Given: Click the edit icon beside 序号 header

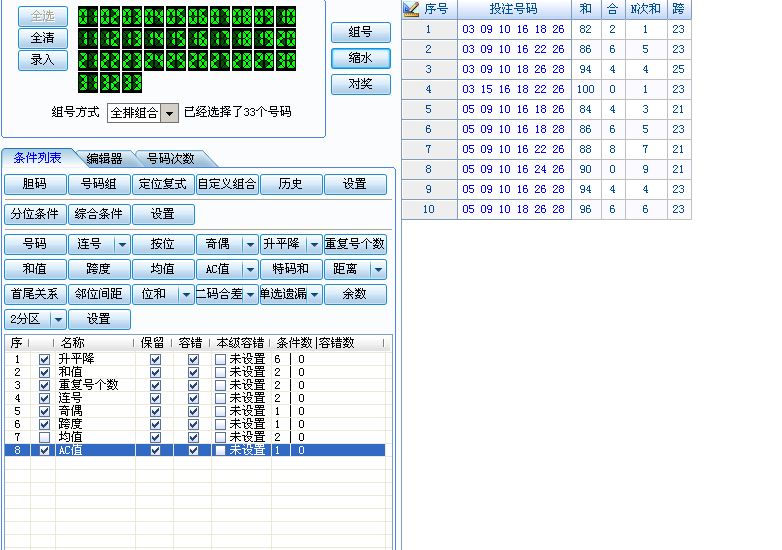Looking at the screenshot, I should tap(411, 9).
